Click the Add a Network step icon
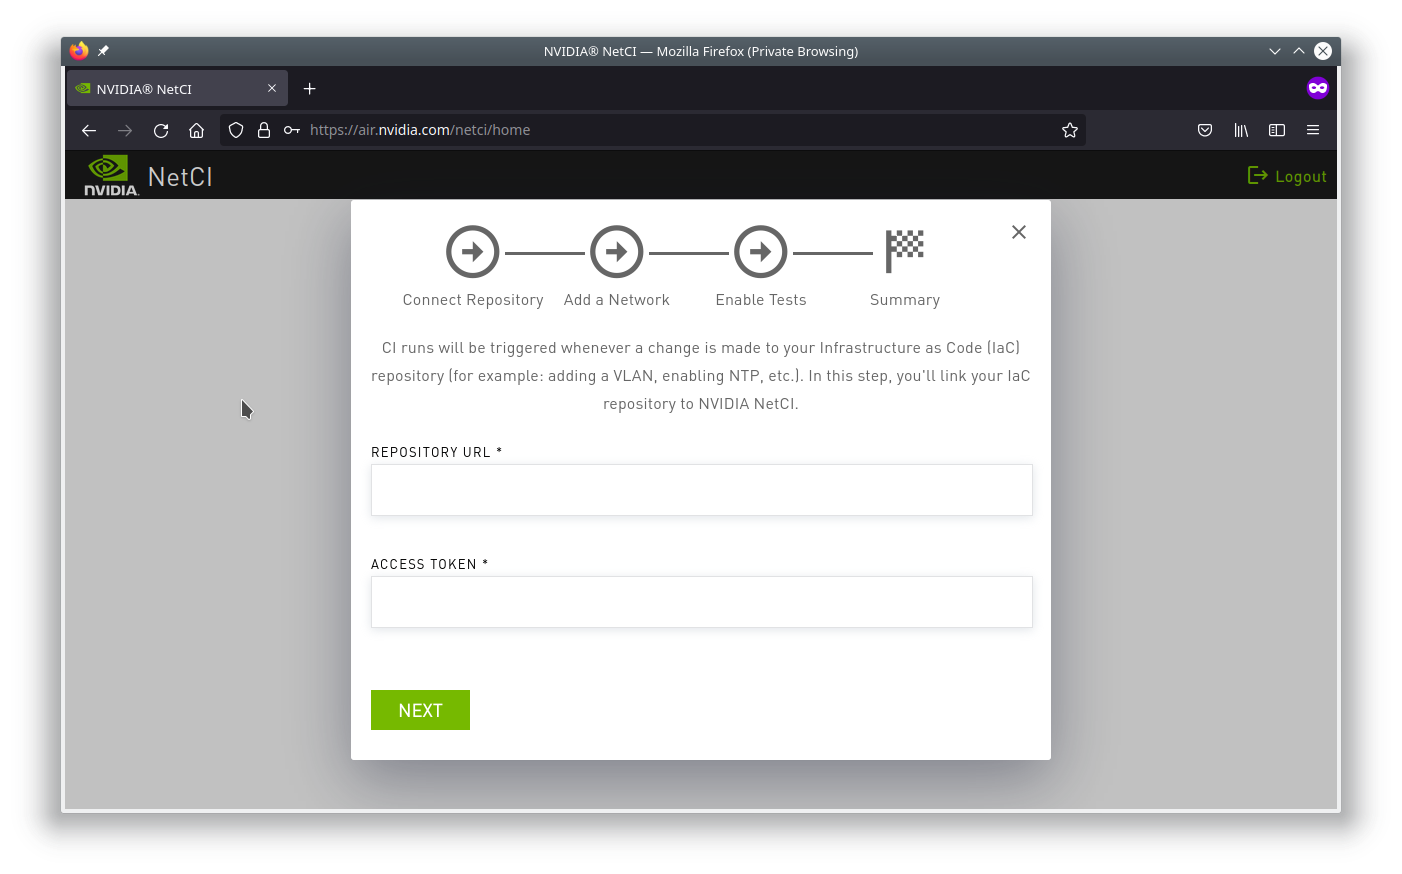Screen dimensions: 1402x874 coord(616,252)
